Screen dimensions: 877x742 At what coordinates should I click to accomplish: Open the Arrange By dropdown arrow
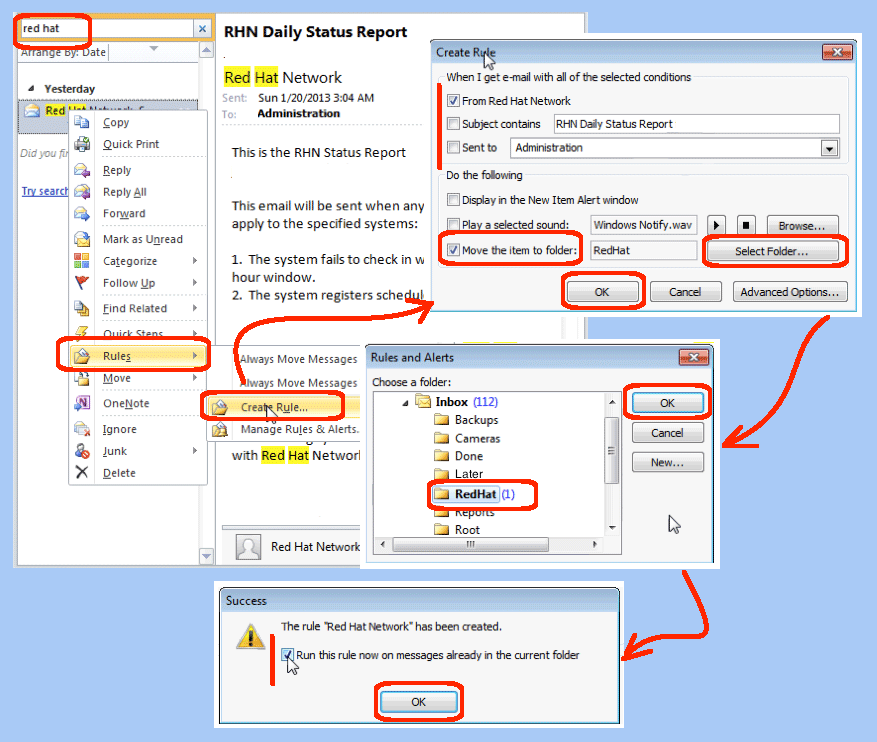[x=154, y=49]
